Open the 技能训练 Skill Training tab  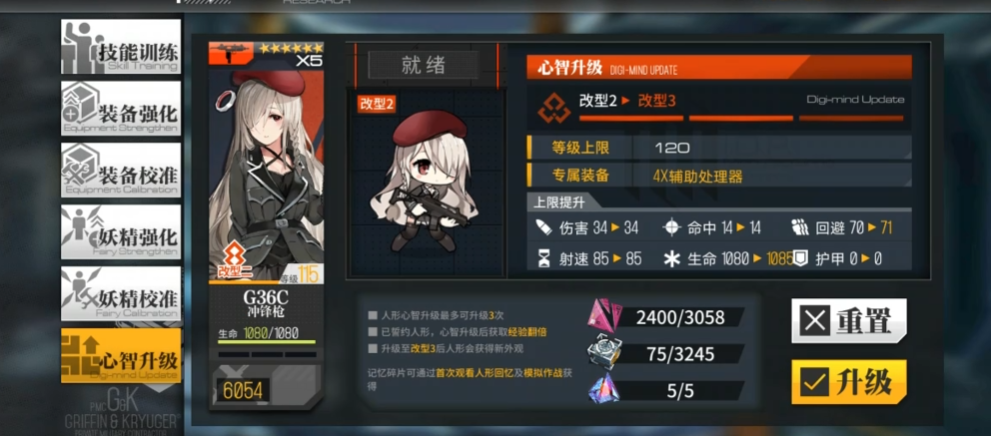(121, 47)
